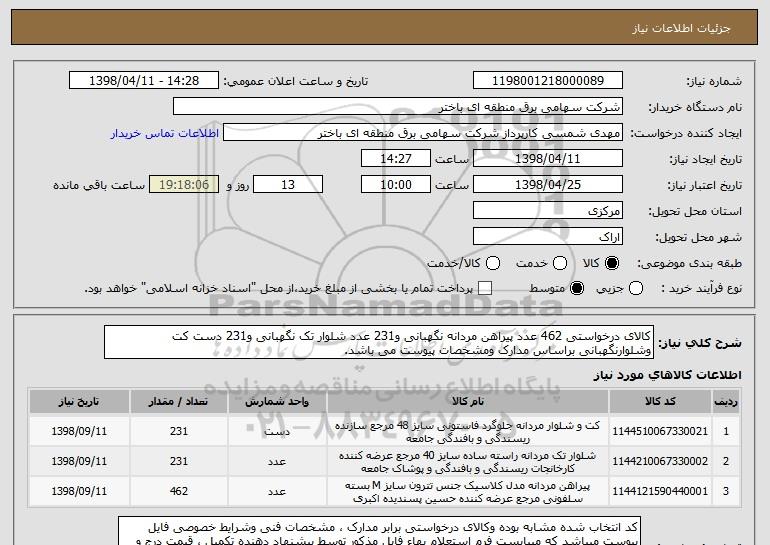Select the متوسط purchase type radio
The width and height of the screenshot is (770, 545).
tap(577, 288)
